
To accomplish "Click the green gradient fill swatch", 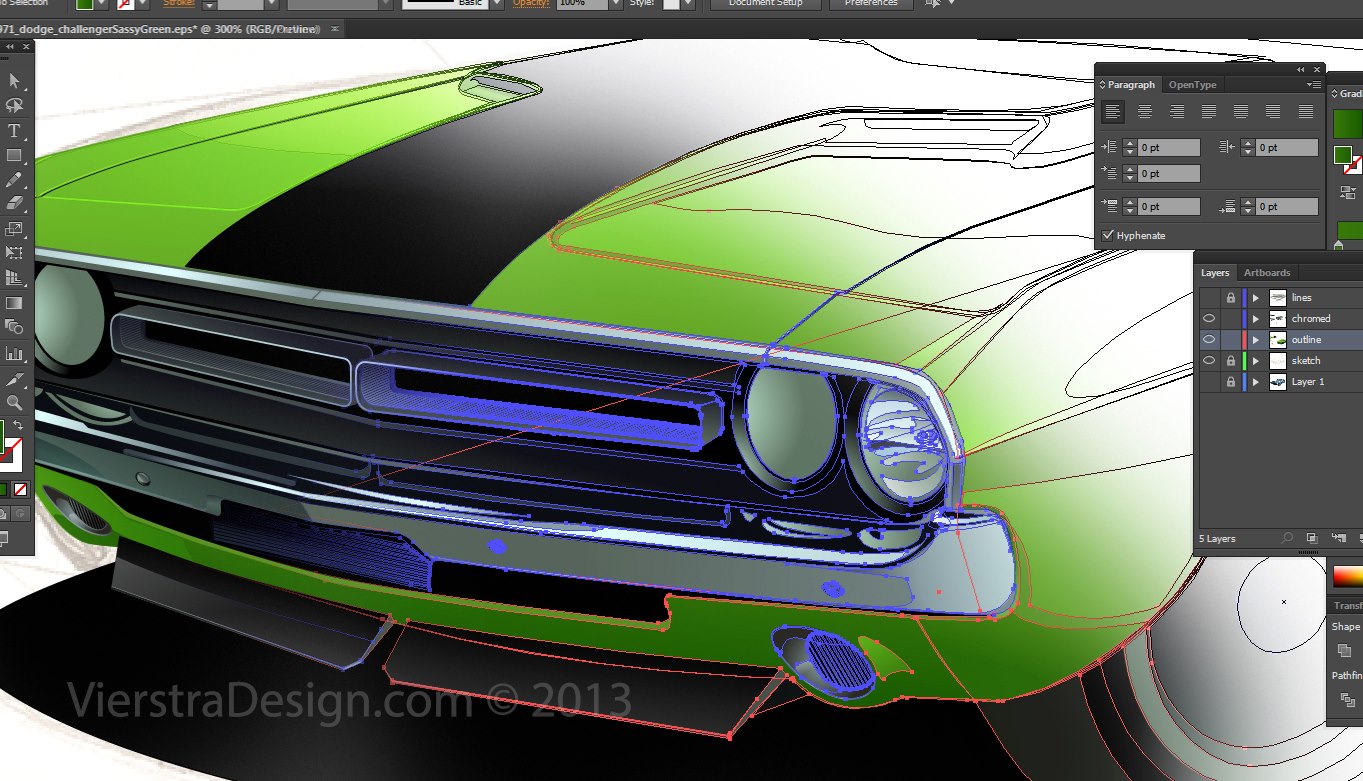I will (x=1348, y=123).
